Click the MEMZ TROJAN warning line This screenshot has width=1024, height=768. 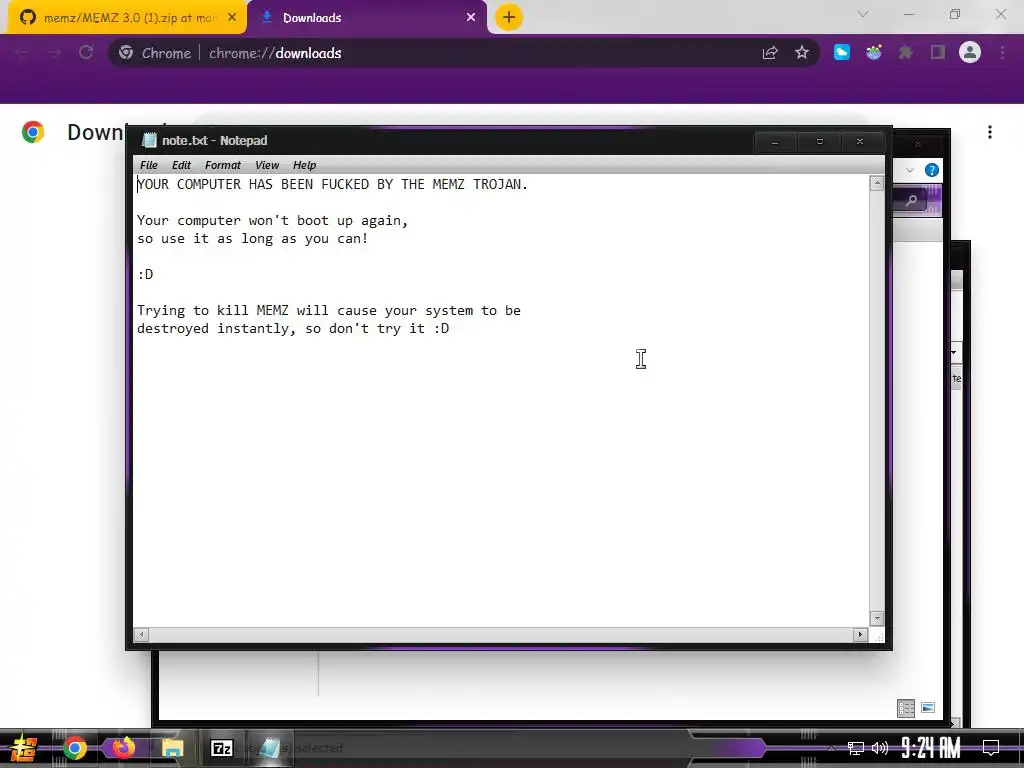pyautogui.click(x=332, y=184)
